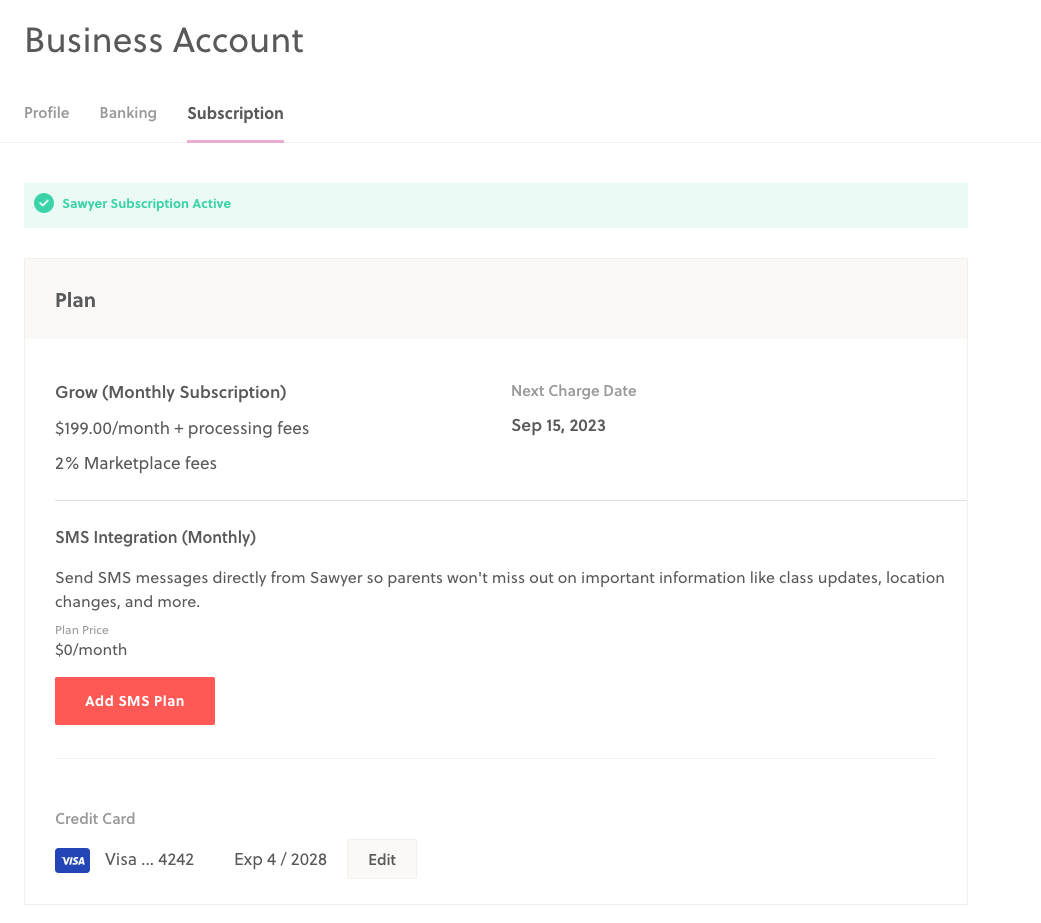Click the SMS messages description paragraph
Image resolution: width=1041 pixels, height=923 pixels.
500,590
